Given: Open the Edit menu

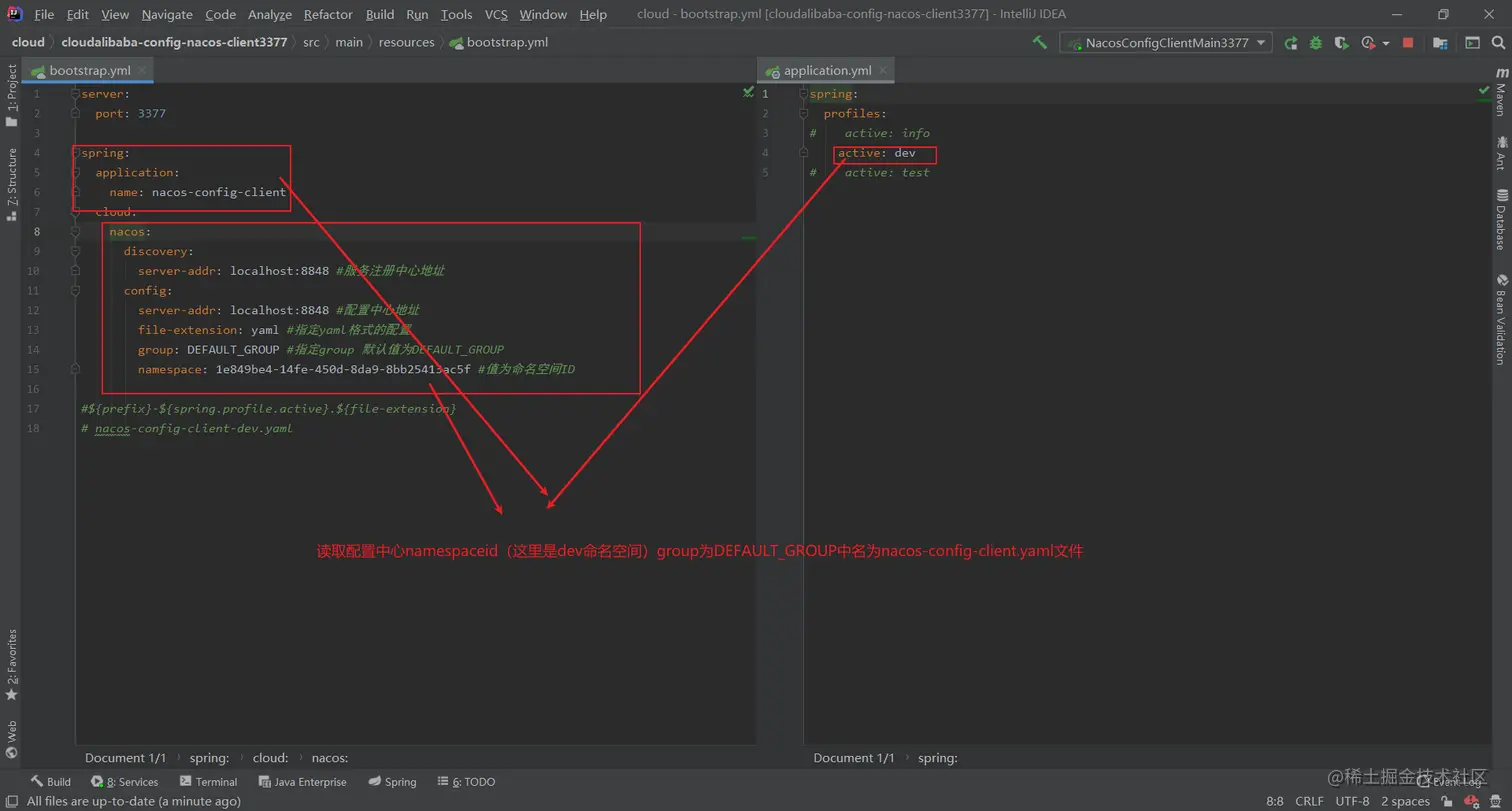Looking at the screenshot, I should point(77,14).
